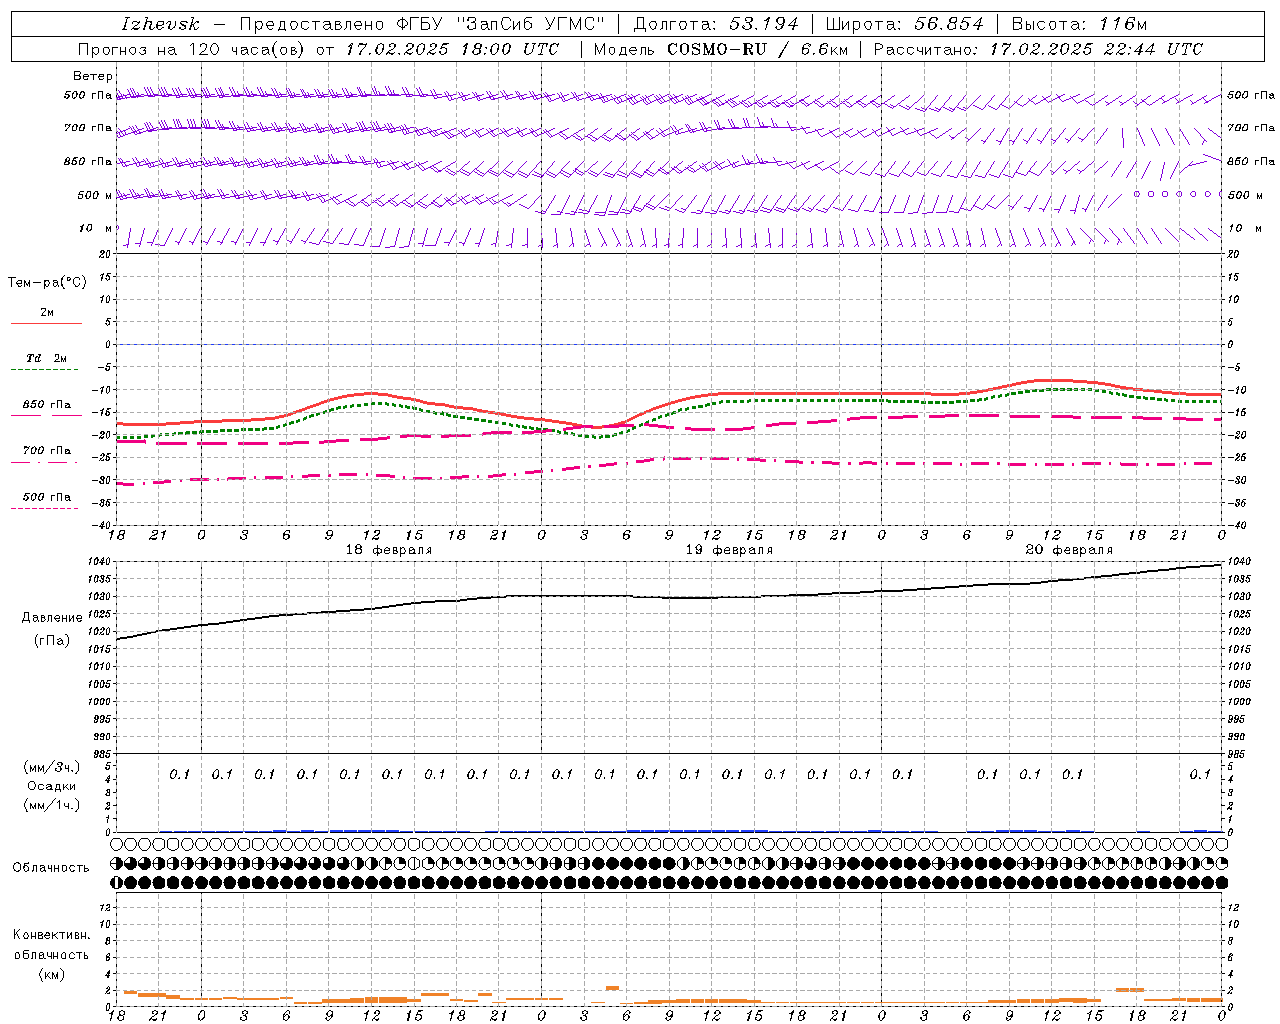This screenshot has height=1024, width=1280.
Task: Click the 'Td 2м' dew point legend entry
Action: click(47, 358)
